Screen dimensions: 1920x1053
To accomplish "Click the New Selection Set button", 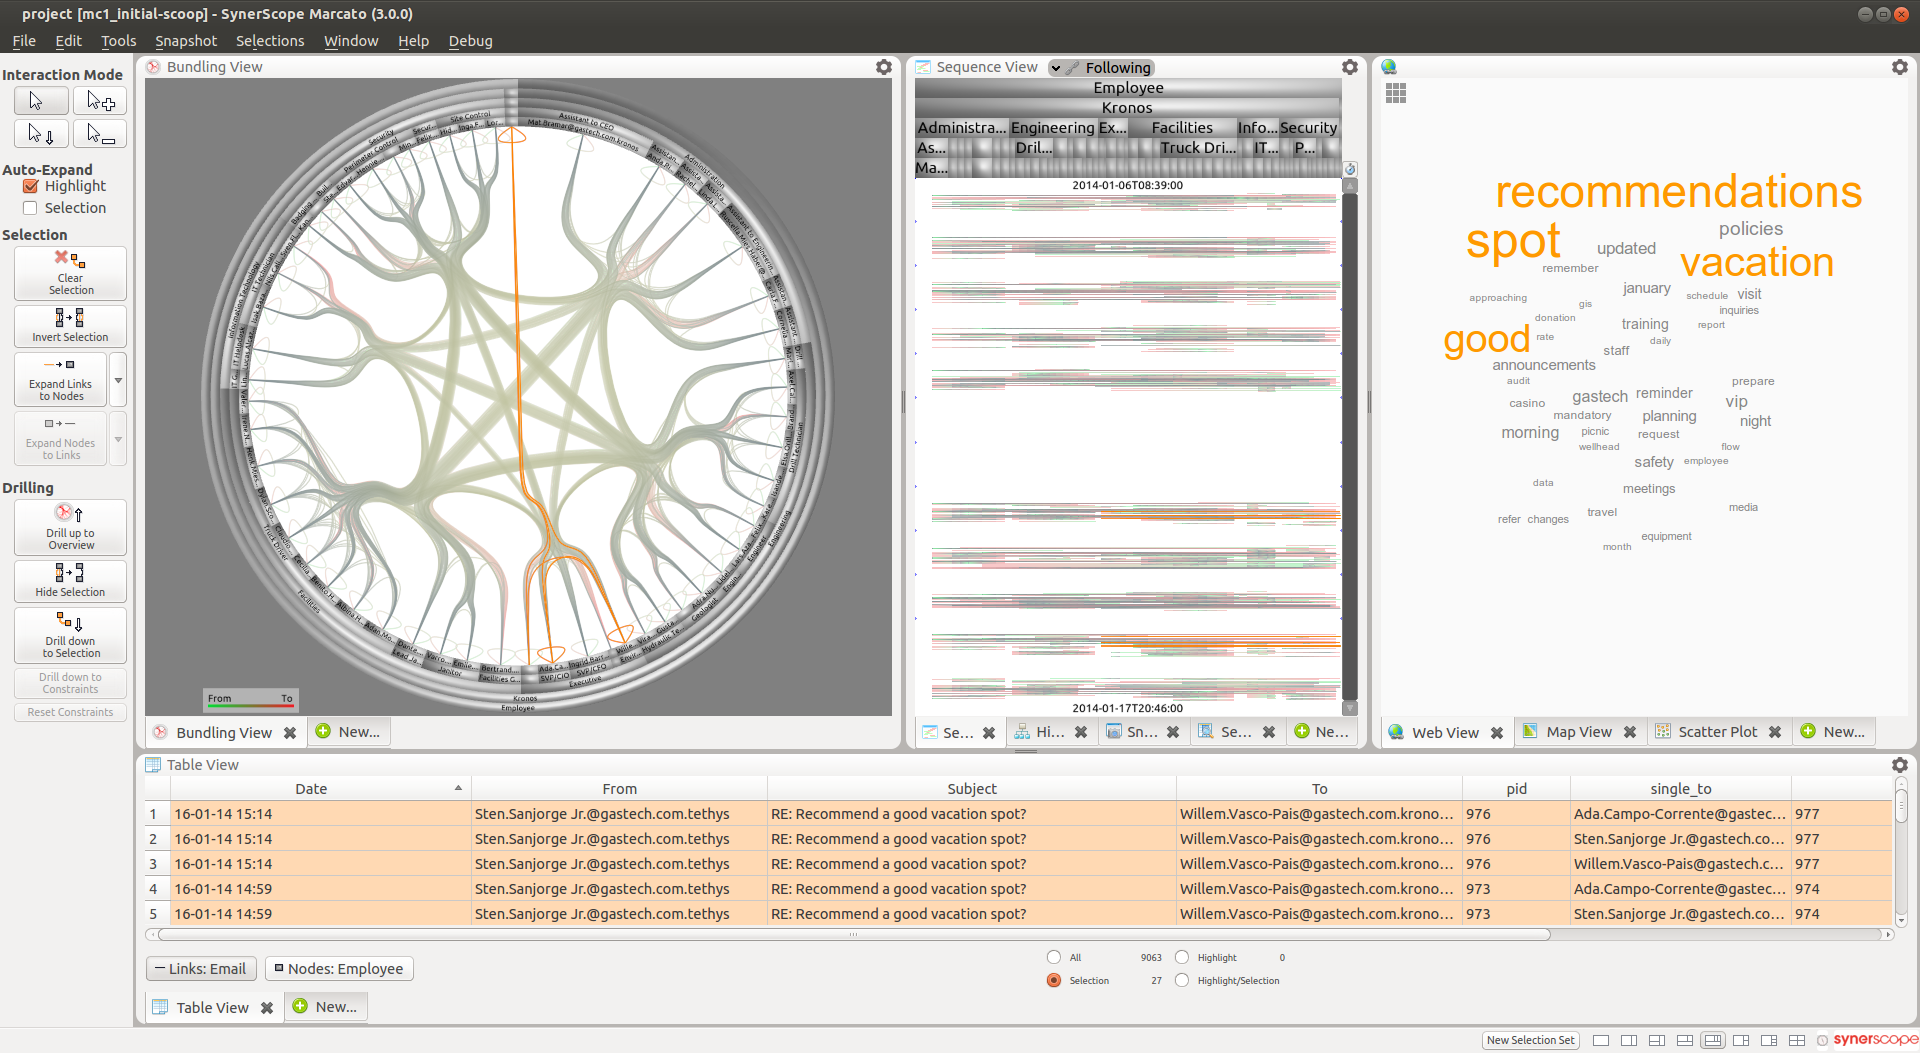I will point(1530,1041).
